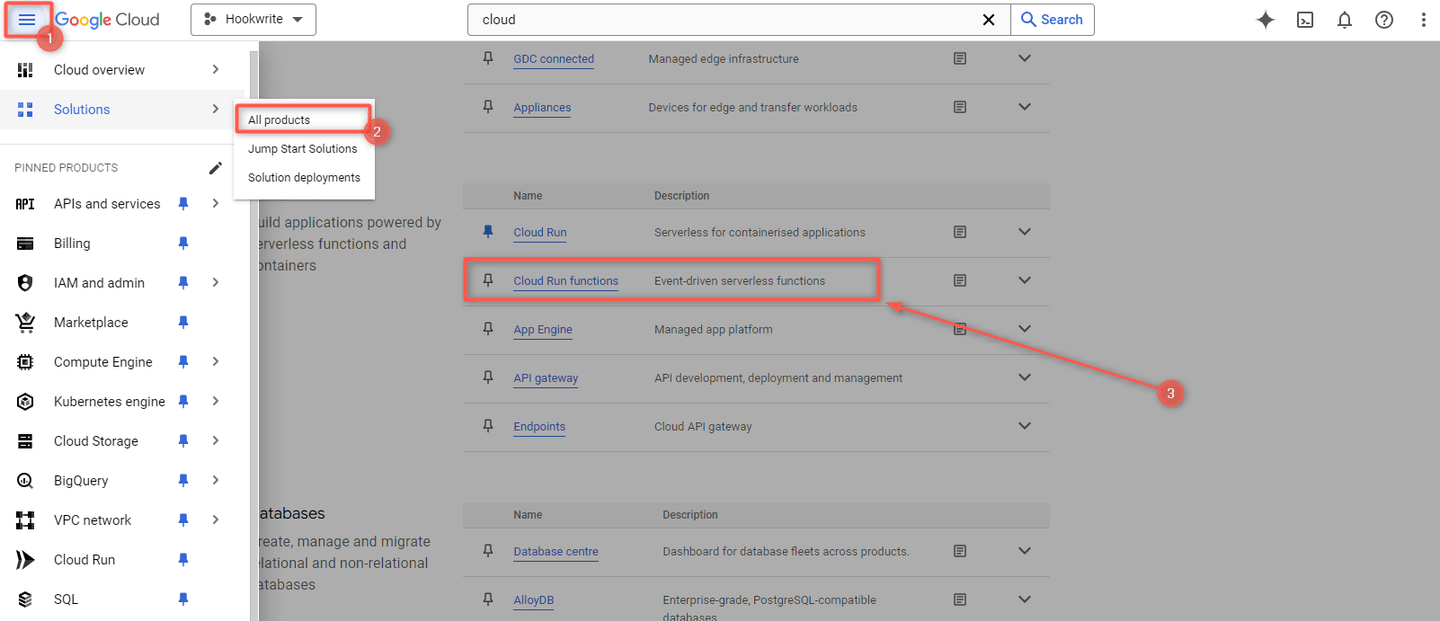Open the notifications bell
This screenshot has height=621, width=1440.
(1344, 19)
